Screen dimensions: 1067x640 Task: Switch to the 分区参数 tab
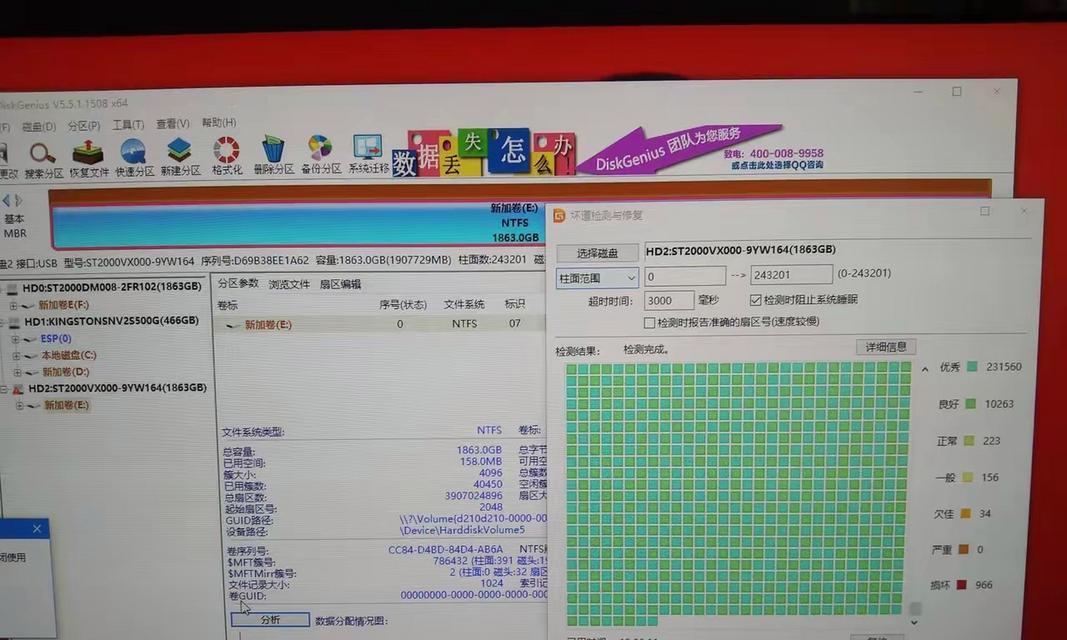point(238,284)
